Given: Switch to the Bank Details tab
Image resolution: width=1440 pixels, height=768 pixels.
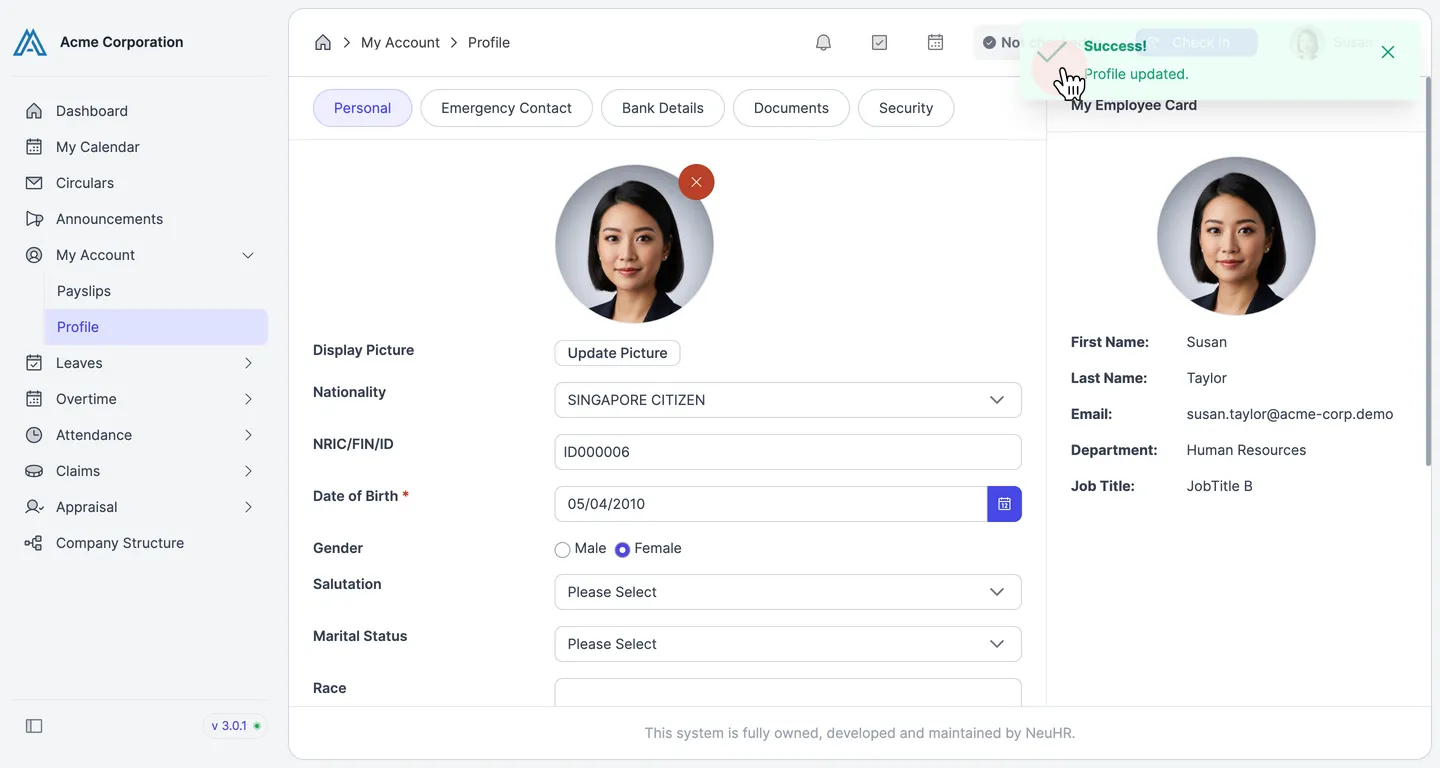Looking at the screenshot, I should tap(663, 108).
